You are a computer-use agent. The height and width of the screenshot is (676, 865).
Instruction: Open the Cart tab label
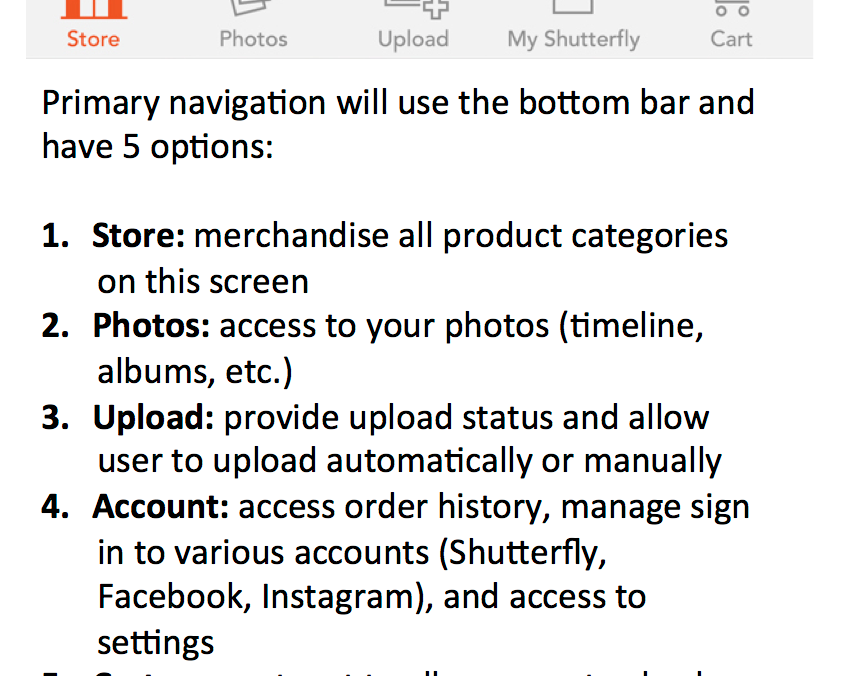731,39
